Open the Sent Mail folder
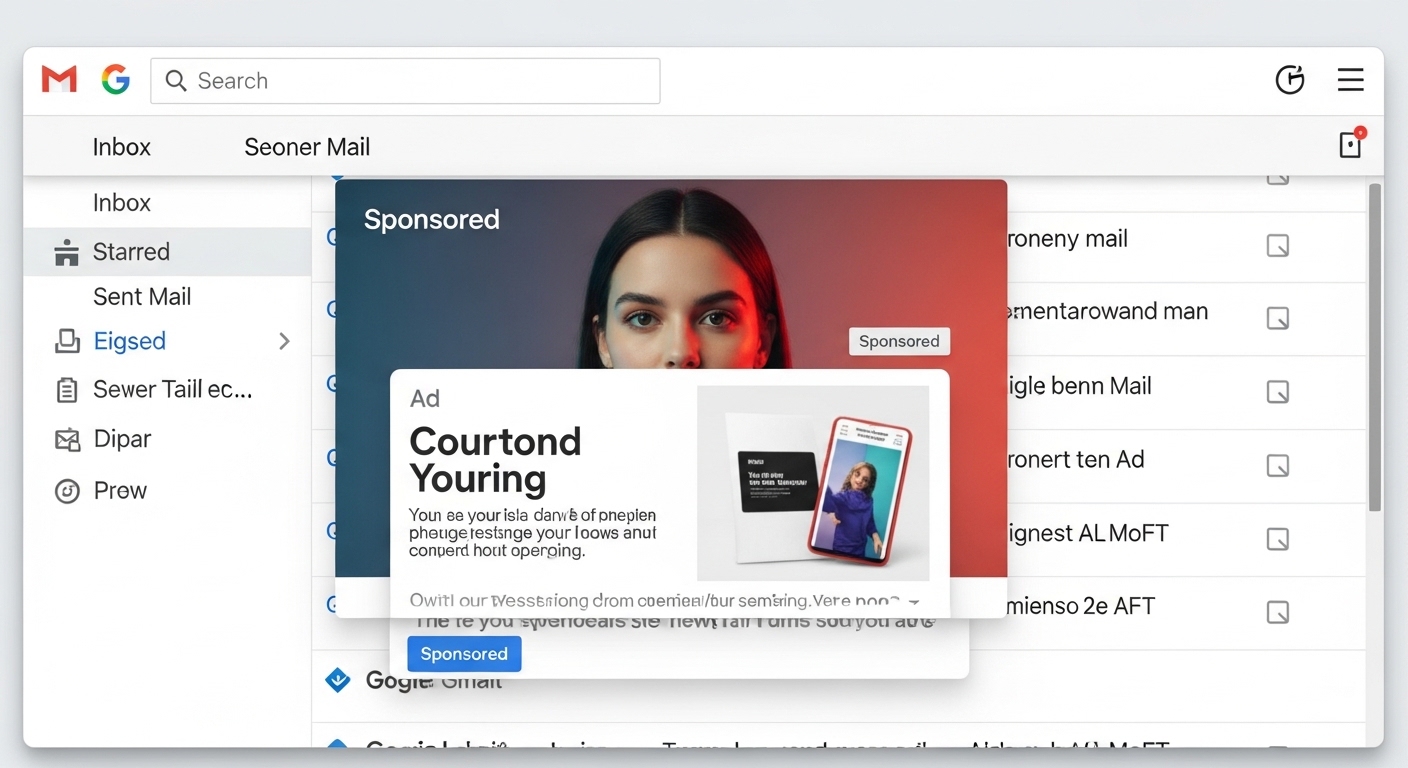The image size is (1408, 768). 142,297
